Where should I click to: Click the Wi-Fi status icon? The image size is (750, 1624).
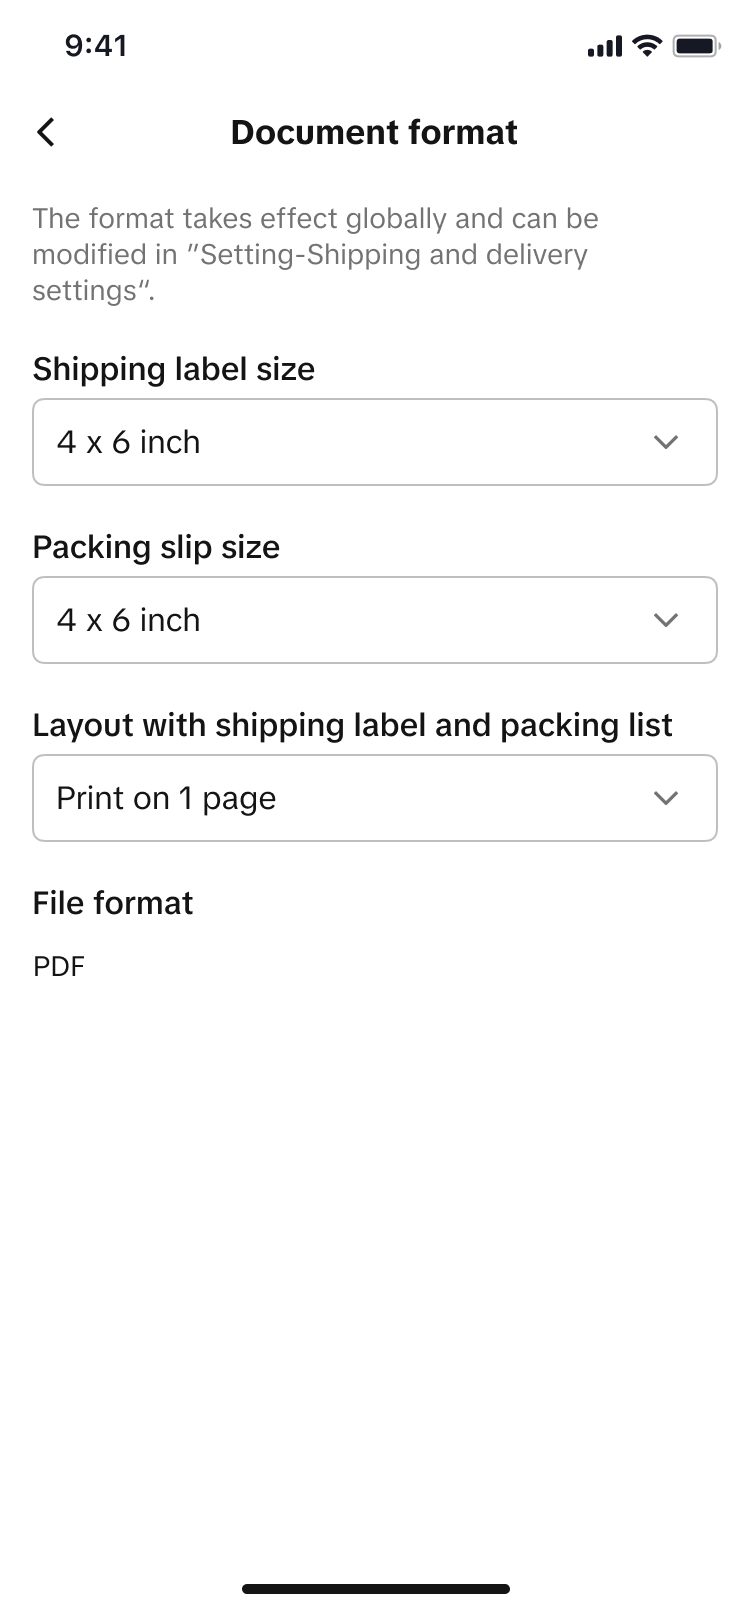[648, 45]
